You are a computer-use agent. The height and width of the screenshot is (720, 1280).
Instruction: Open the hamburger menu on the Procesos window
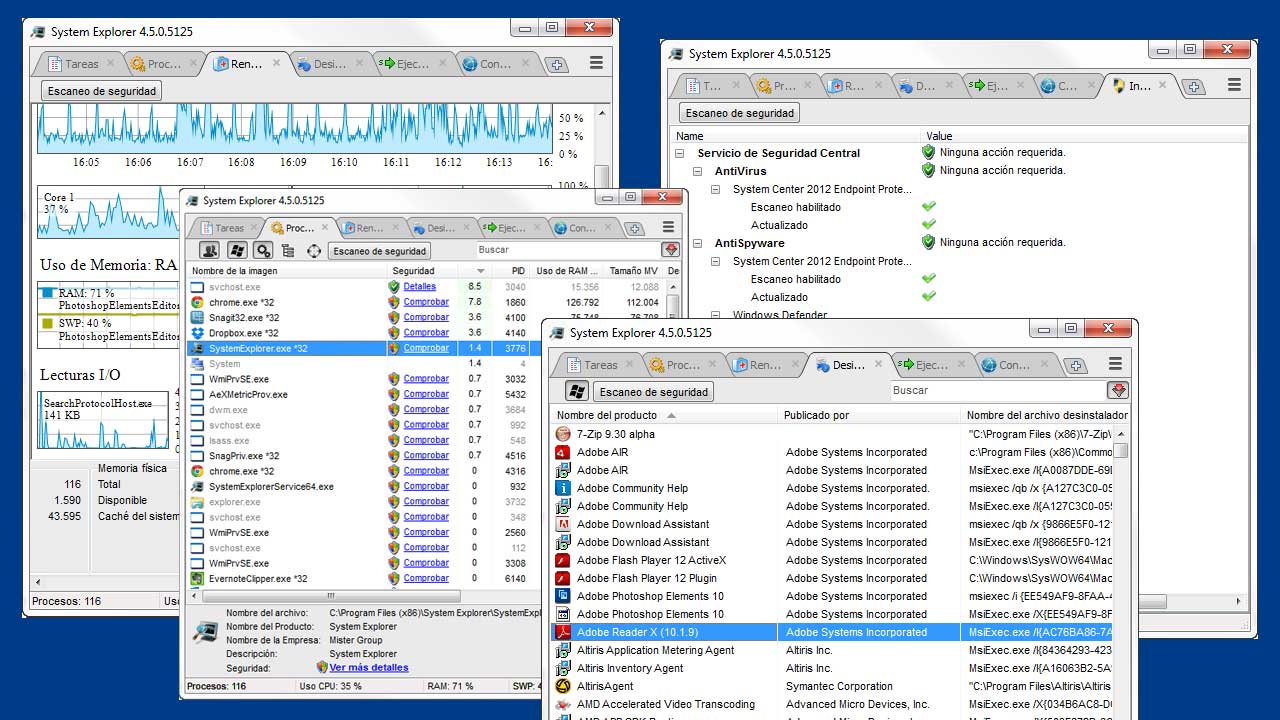pyautogui.click(x=668, y=227)
